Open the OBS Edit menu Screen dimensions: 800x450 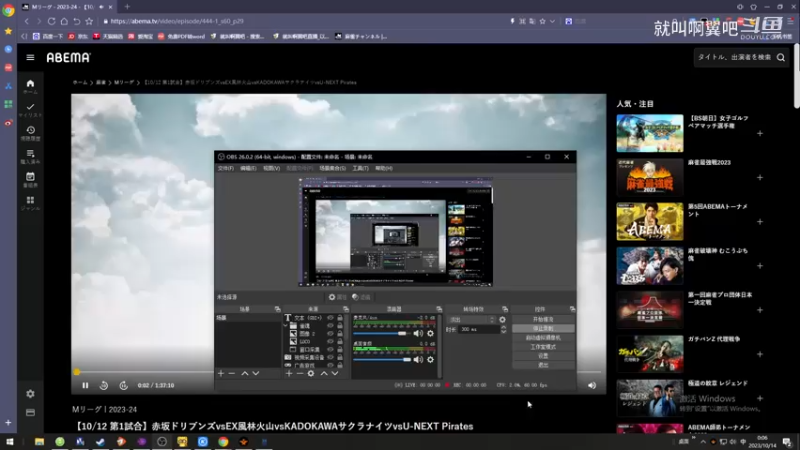[248, 168]
